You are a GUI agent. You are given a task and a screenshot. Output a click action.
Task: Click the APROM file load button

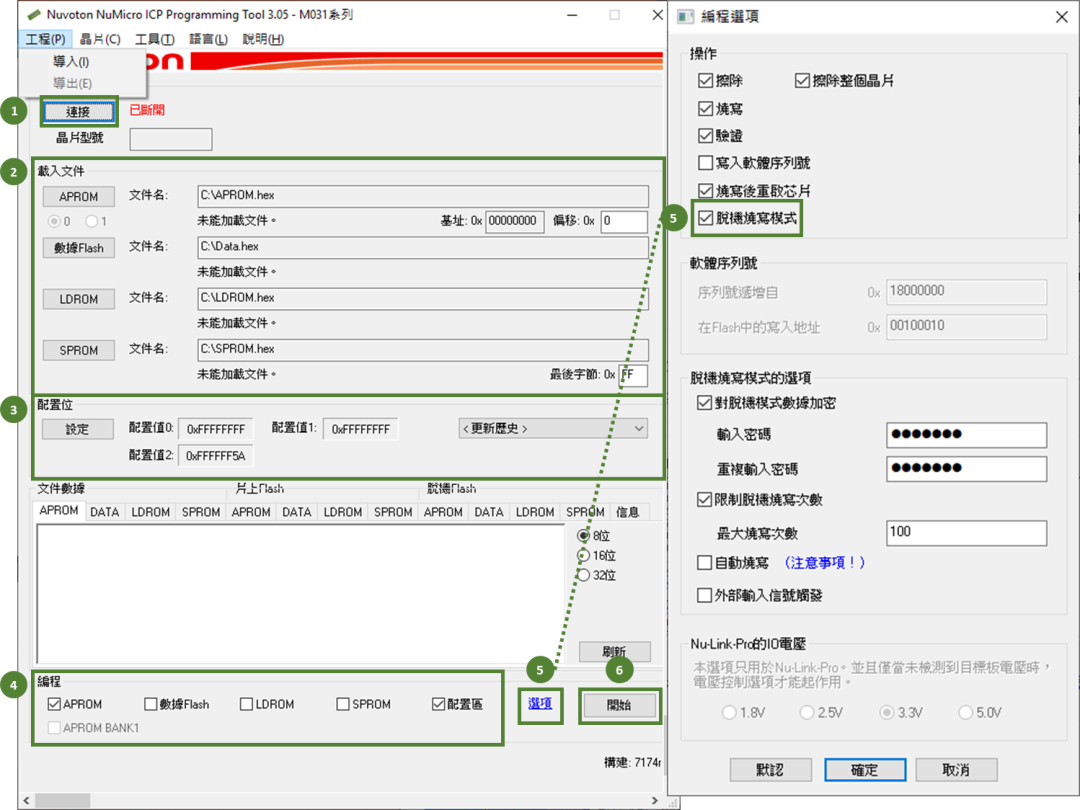[79, 196]
